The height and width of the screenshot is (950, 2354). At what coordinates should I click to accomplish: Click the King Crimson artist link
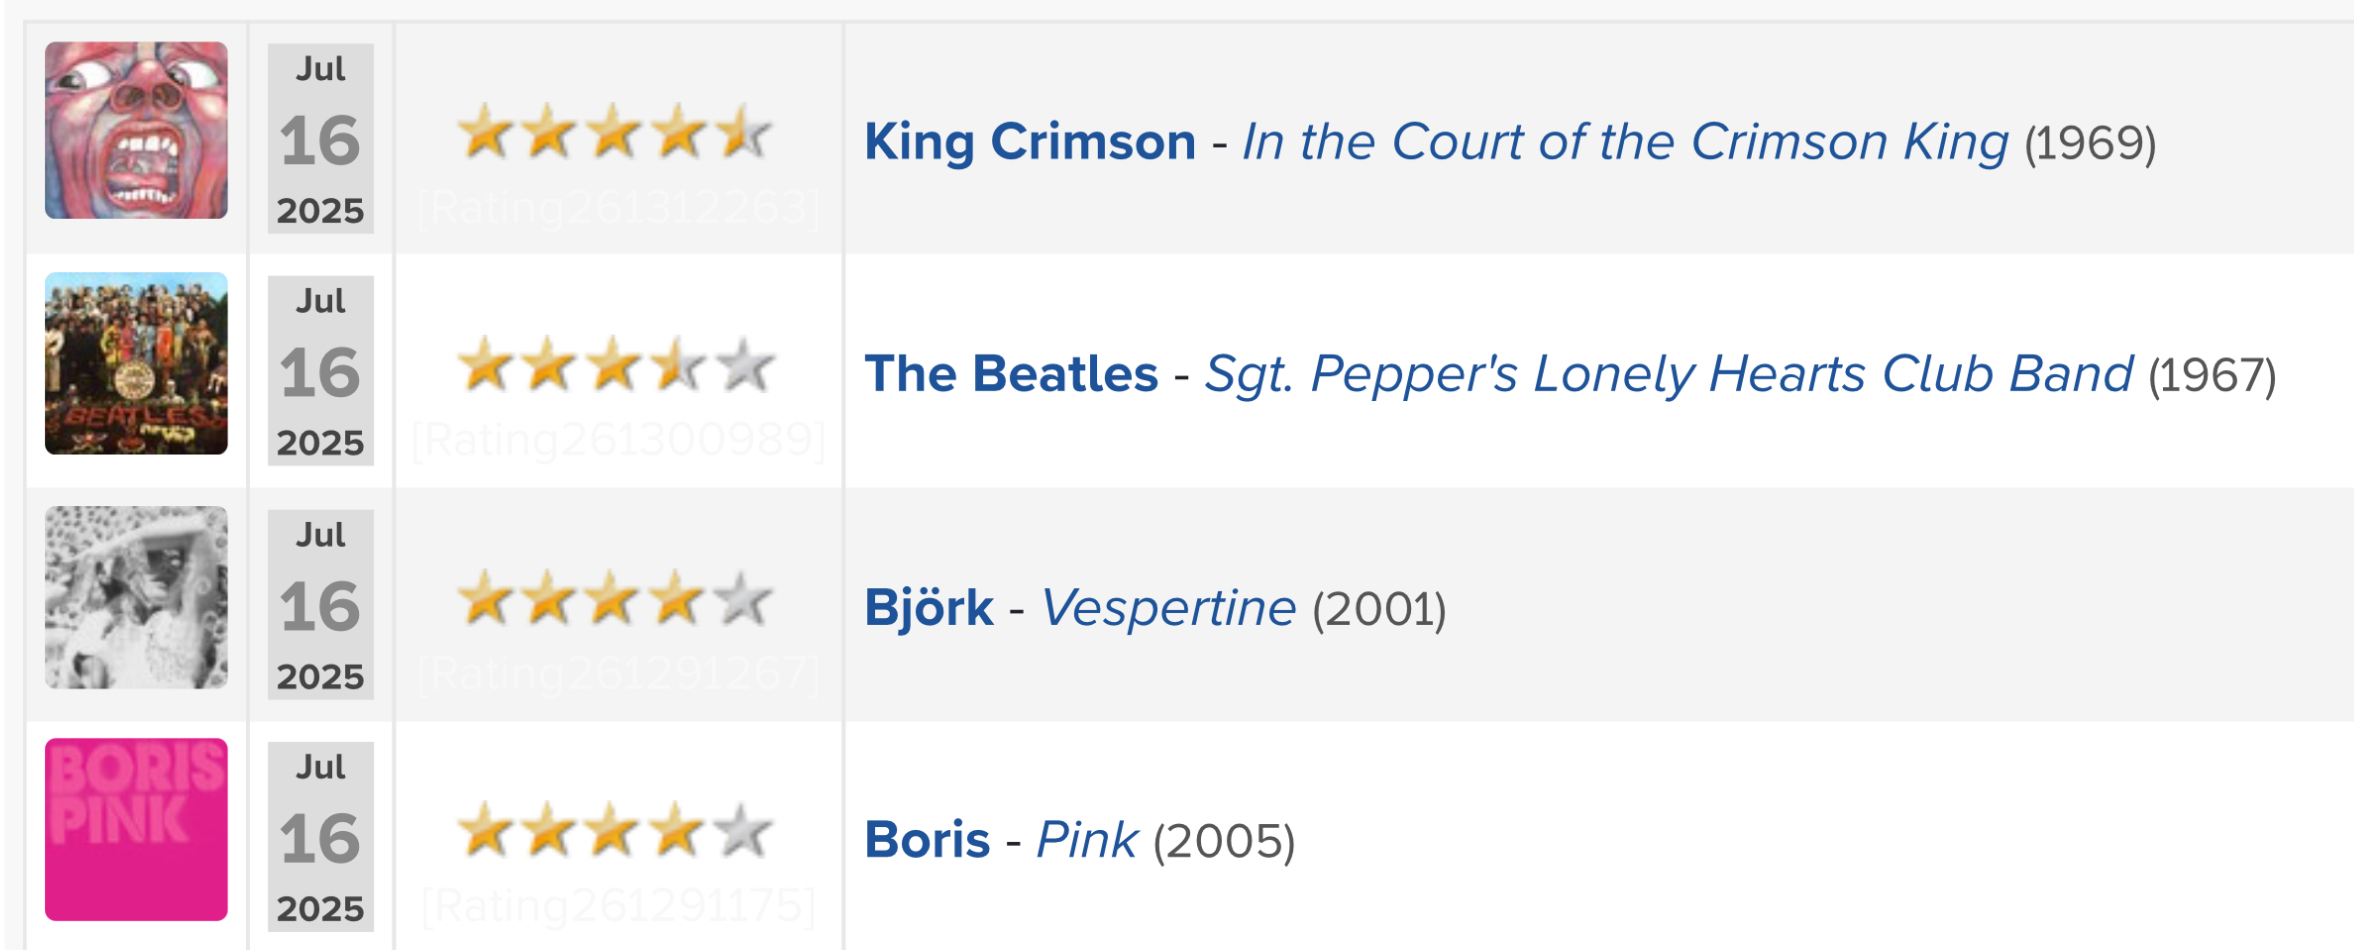coord(1030,141)
